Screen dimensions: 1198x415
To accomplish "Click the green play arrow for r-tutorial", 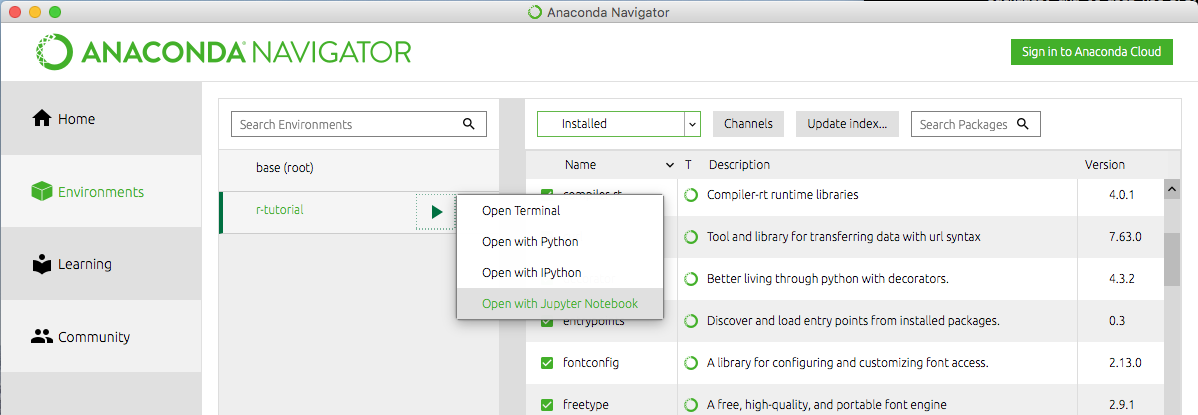I will point(436,212).
